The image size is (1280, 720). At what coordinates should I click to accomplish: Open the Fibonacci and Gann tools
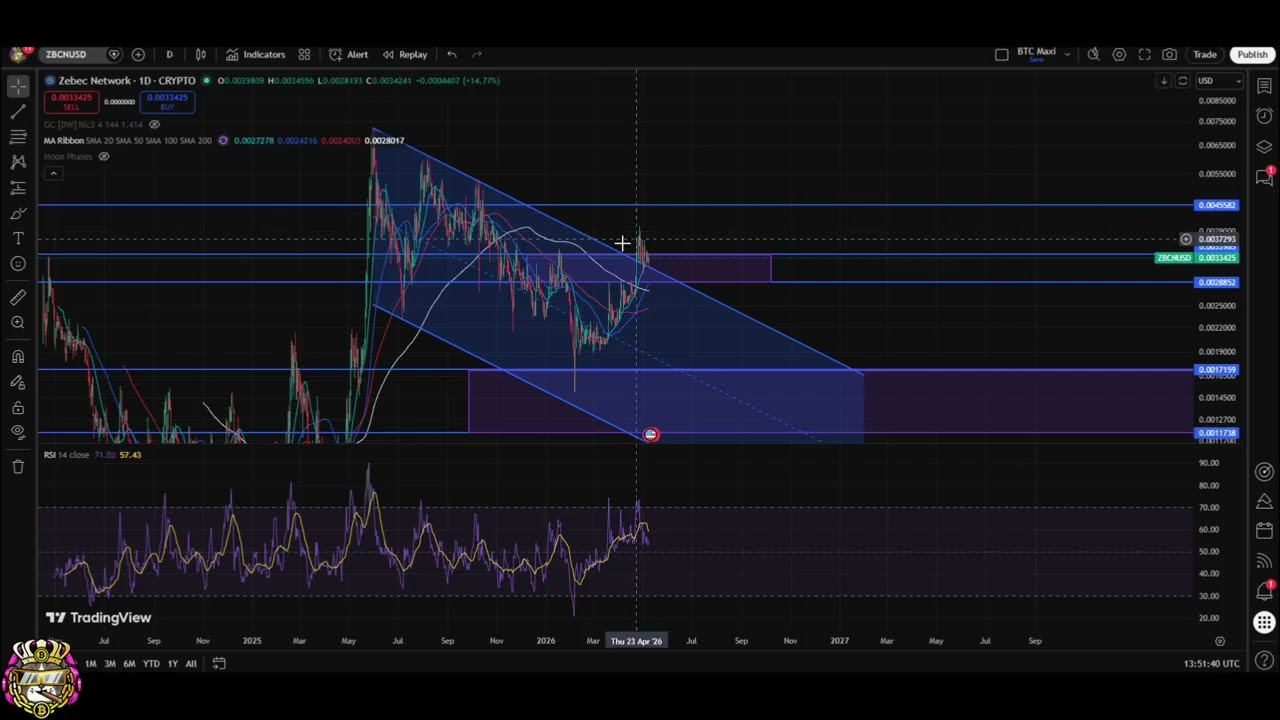coord(18,137)
